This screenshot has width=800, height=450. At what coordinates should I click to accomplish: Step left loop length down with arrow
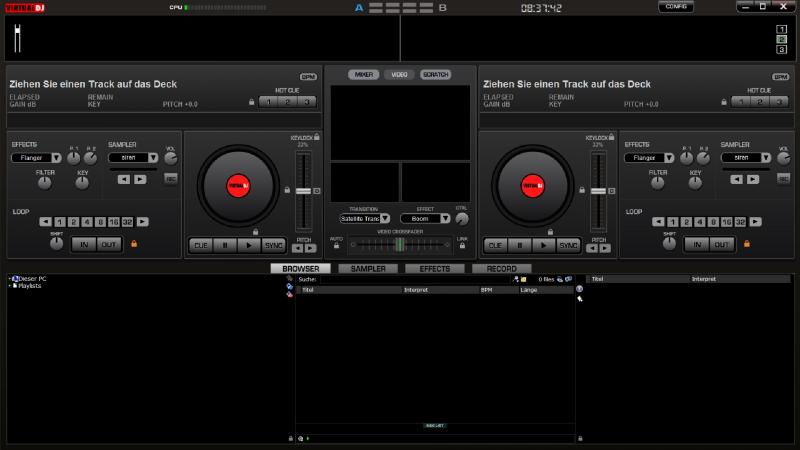pyautogui.click(x=45, y=222)
